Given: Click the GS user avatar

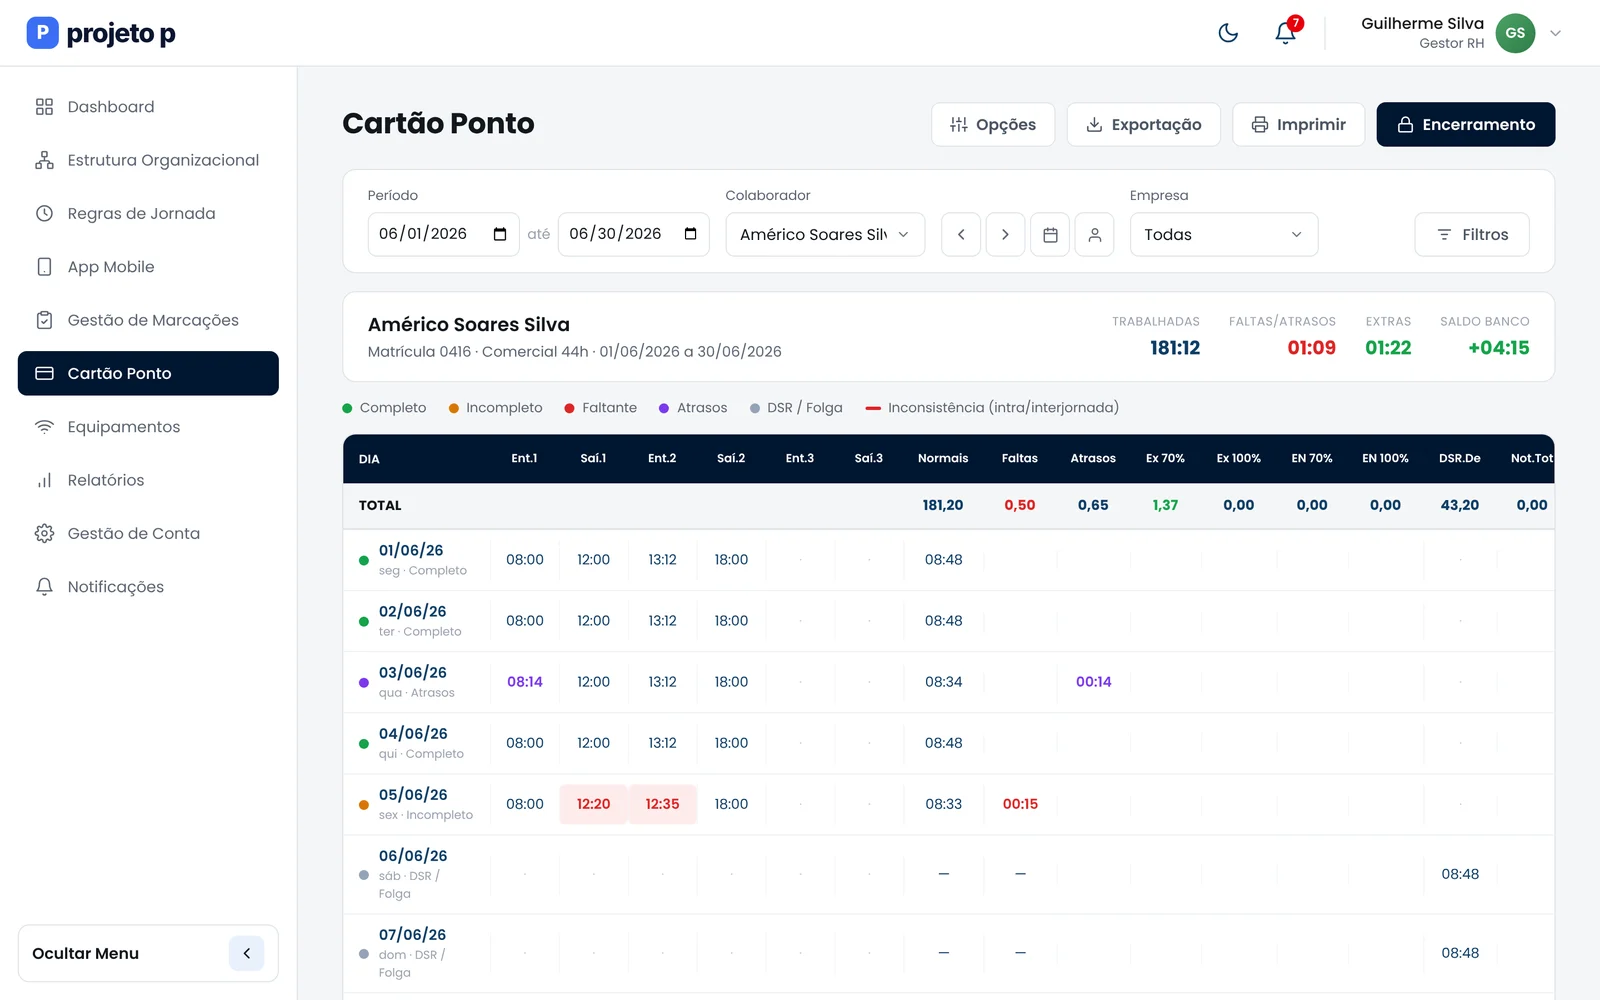Looking at the screenshot, I should click(1515, 33).
